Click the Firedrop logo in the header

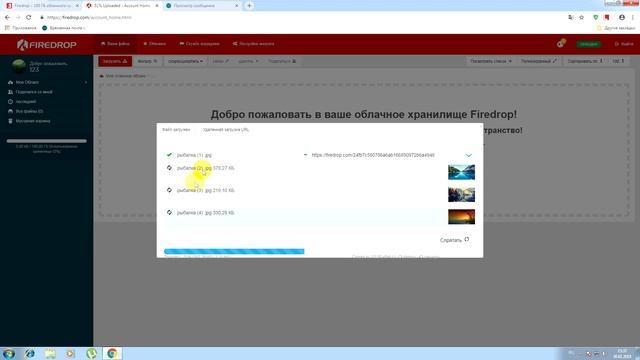click(47, 44)
